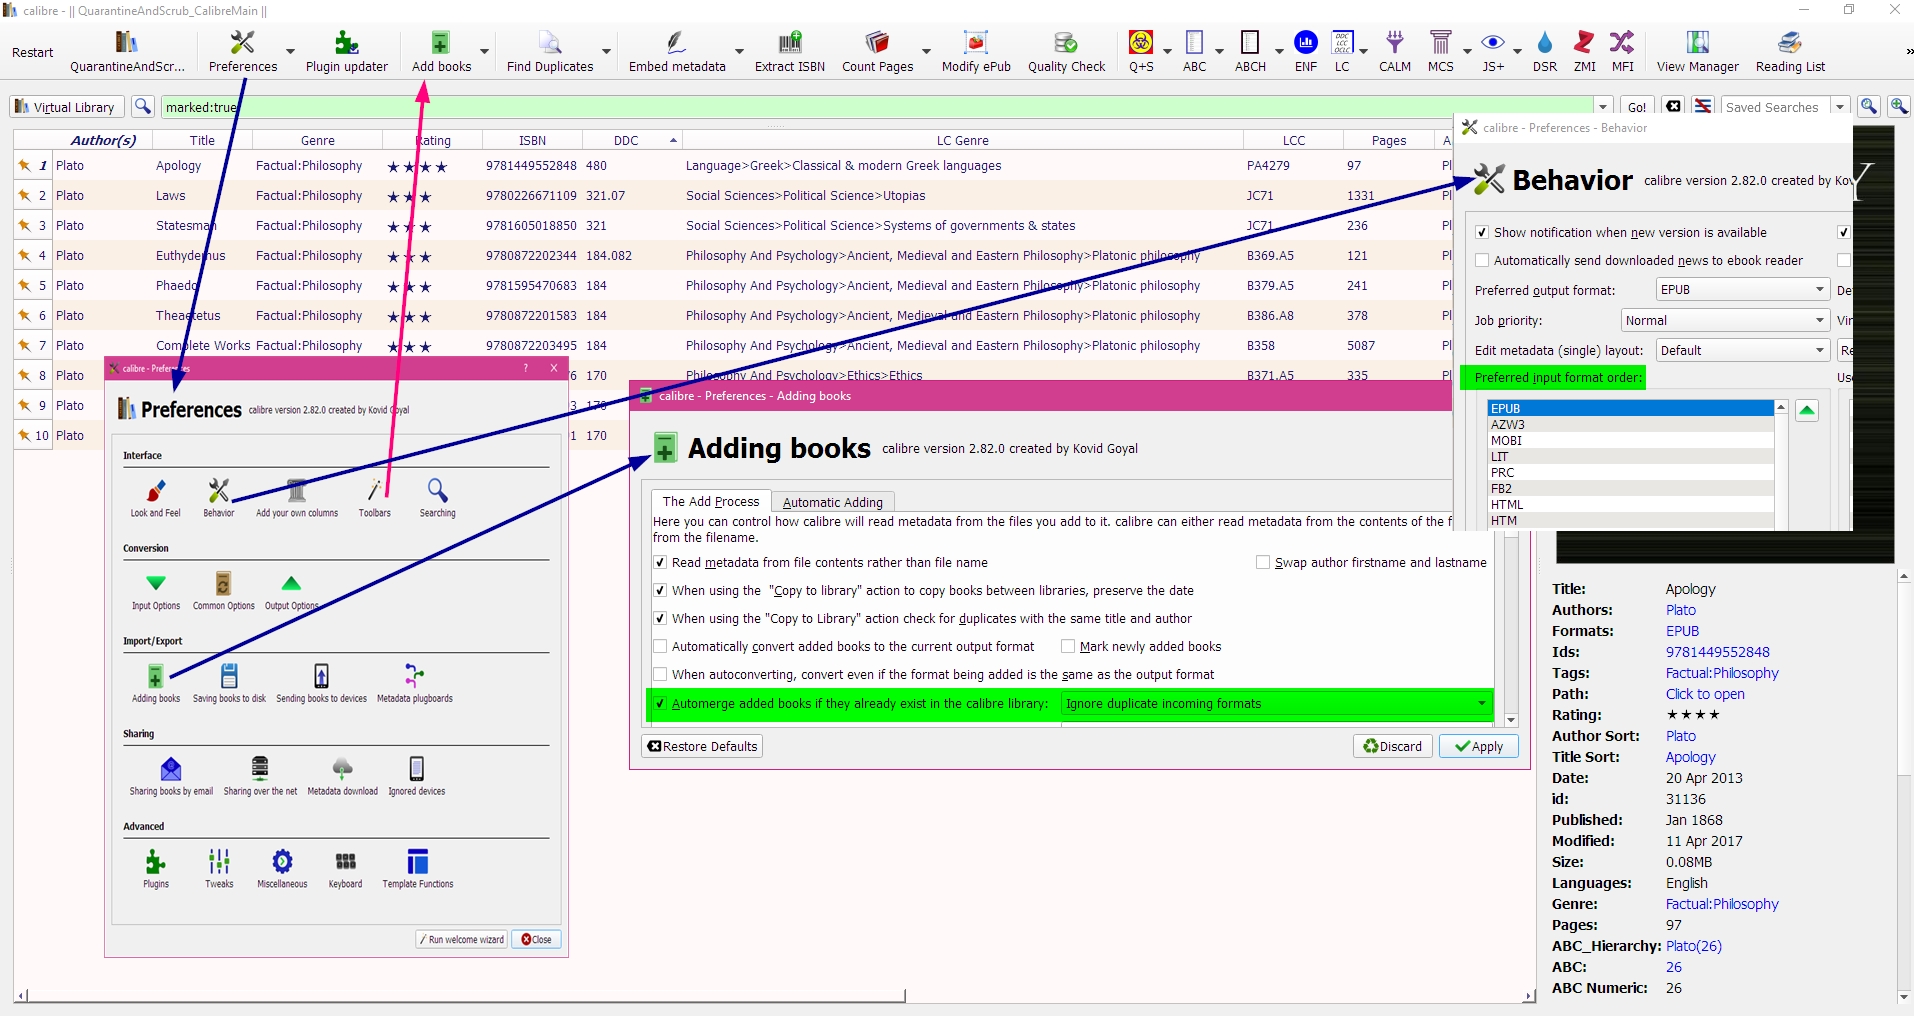Start the Extract ISBN plugin
This screenshot has width=1914, height=1016.
[x=790, y=51]
